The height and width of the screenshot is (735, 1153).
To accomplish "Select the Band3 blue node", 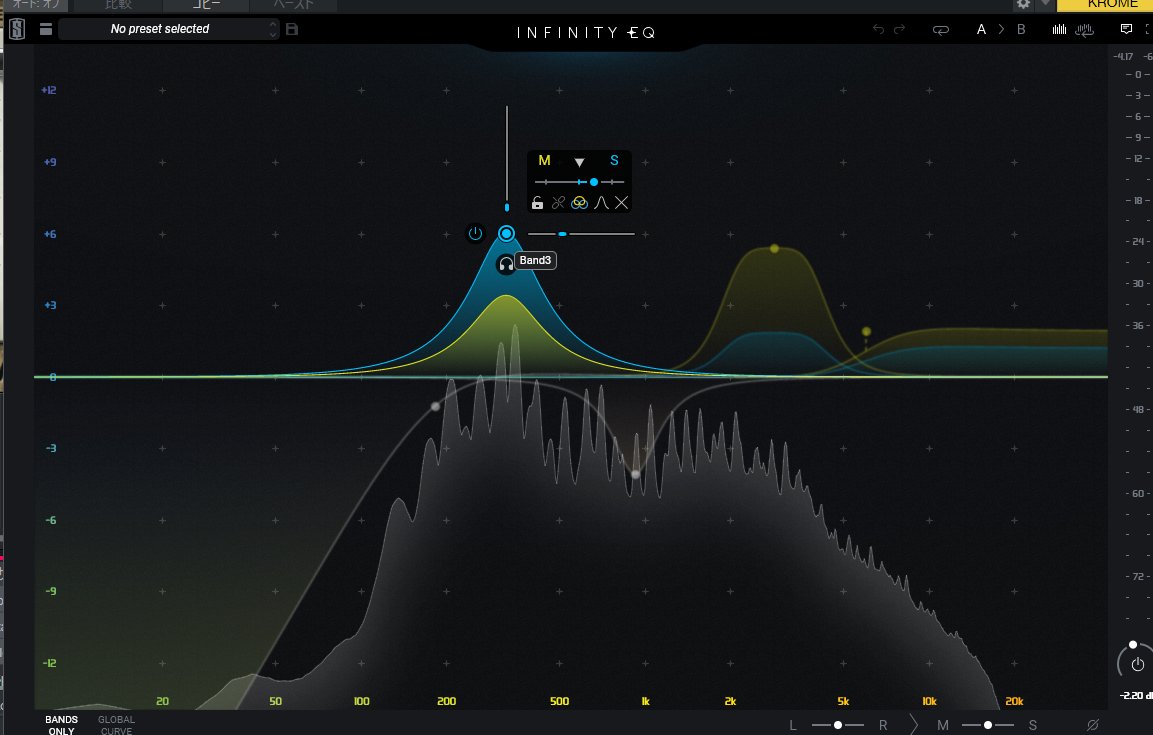I will click(x=506, y=234).
